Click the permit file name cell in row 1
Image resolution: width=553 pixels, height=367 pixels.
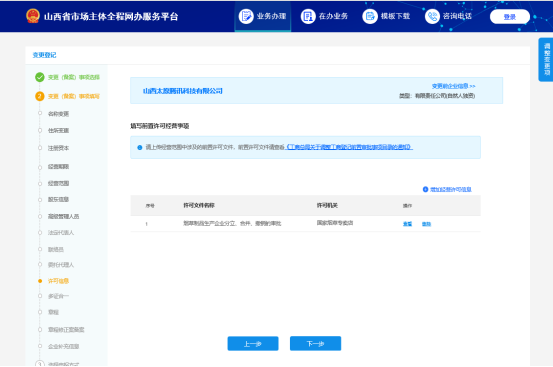[x=232, y=224]
